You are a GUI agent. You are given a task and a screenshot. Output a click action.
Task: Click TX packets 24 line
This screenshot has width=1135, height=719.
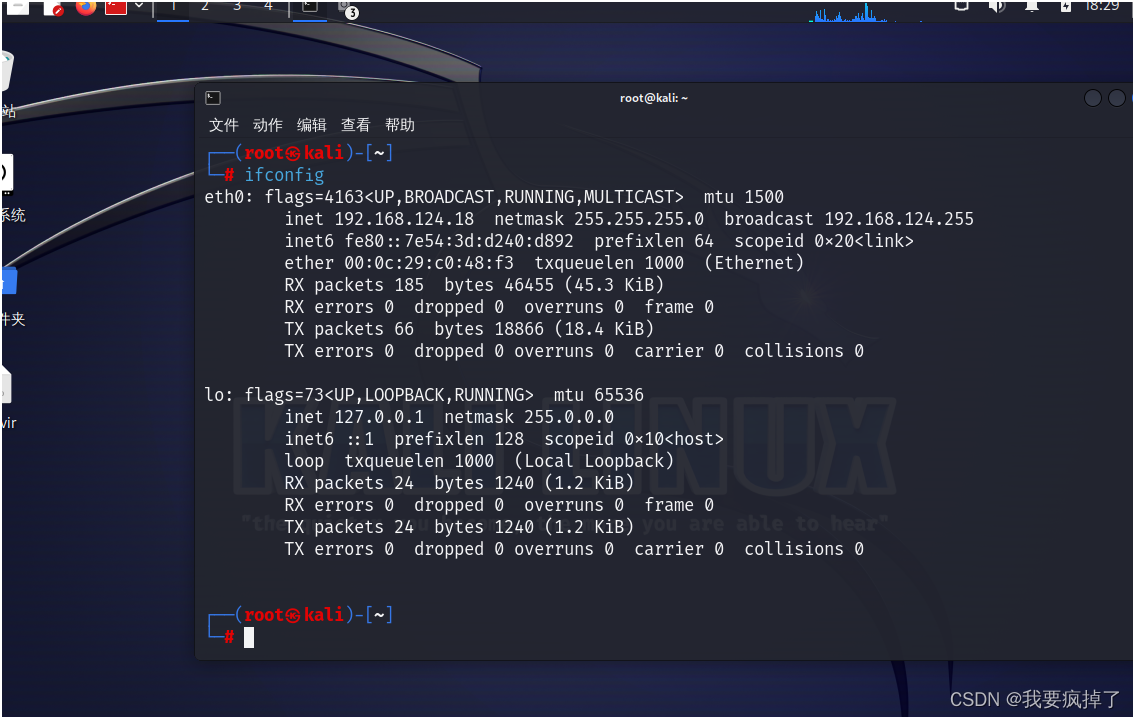pos(459,526)
